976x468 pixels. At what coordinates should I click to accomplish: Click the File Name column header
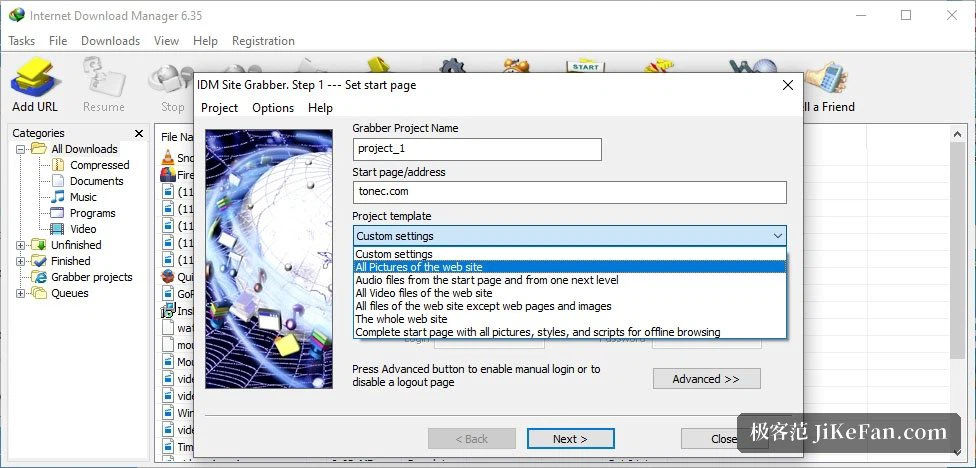(176, 137)
